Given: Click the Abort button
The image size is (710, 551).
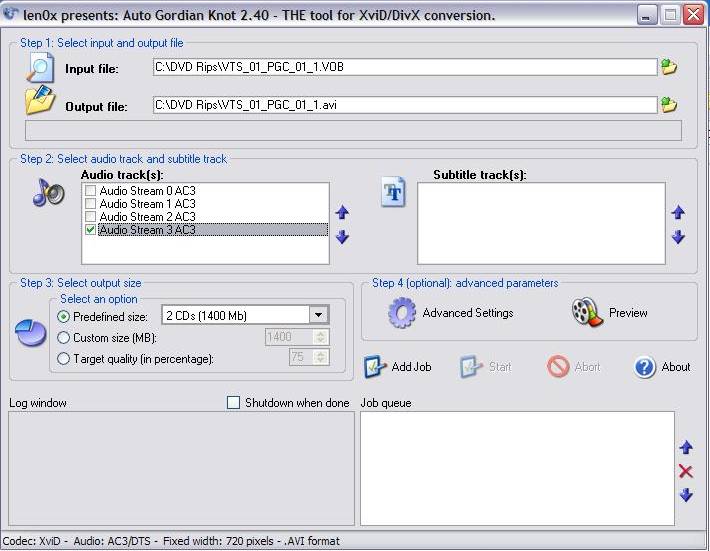Looking at the screenshot, I should [x=574, y=367].
